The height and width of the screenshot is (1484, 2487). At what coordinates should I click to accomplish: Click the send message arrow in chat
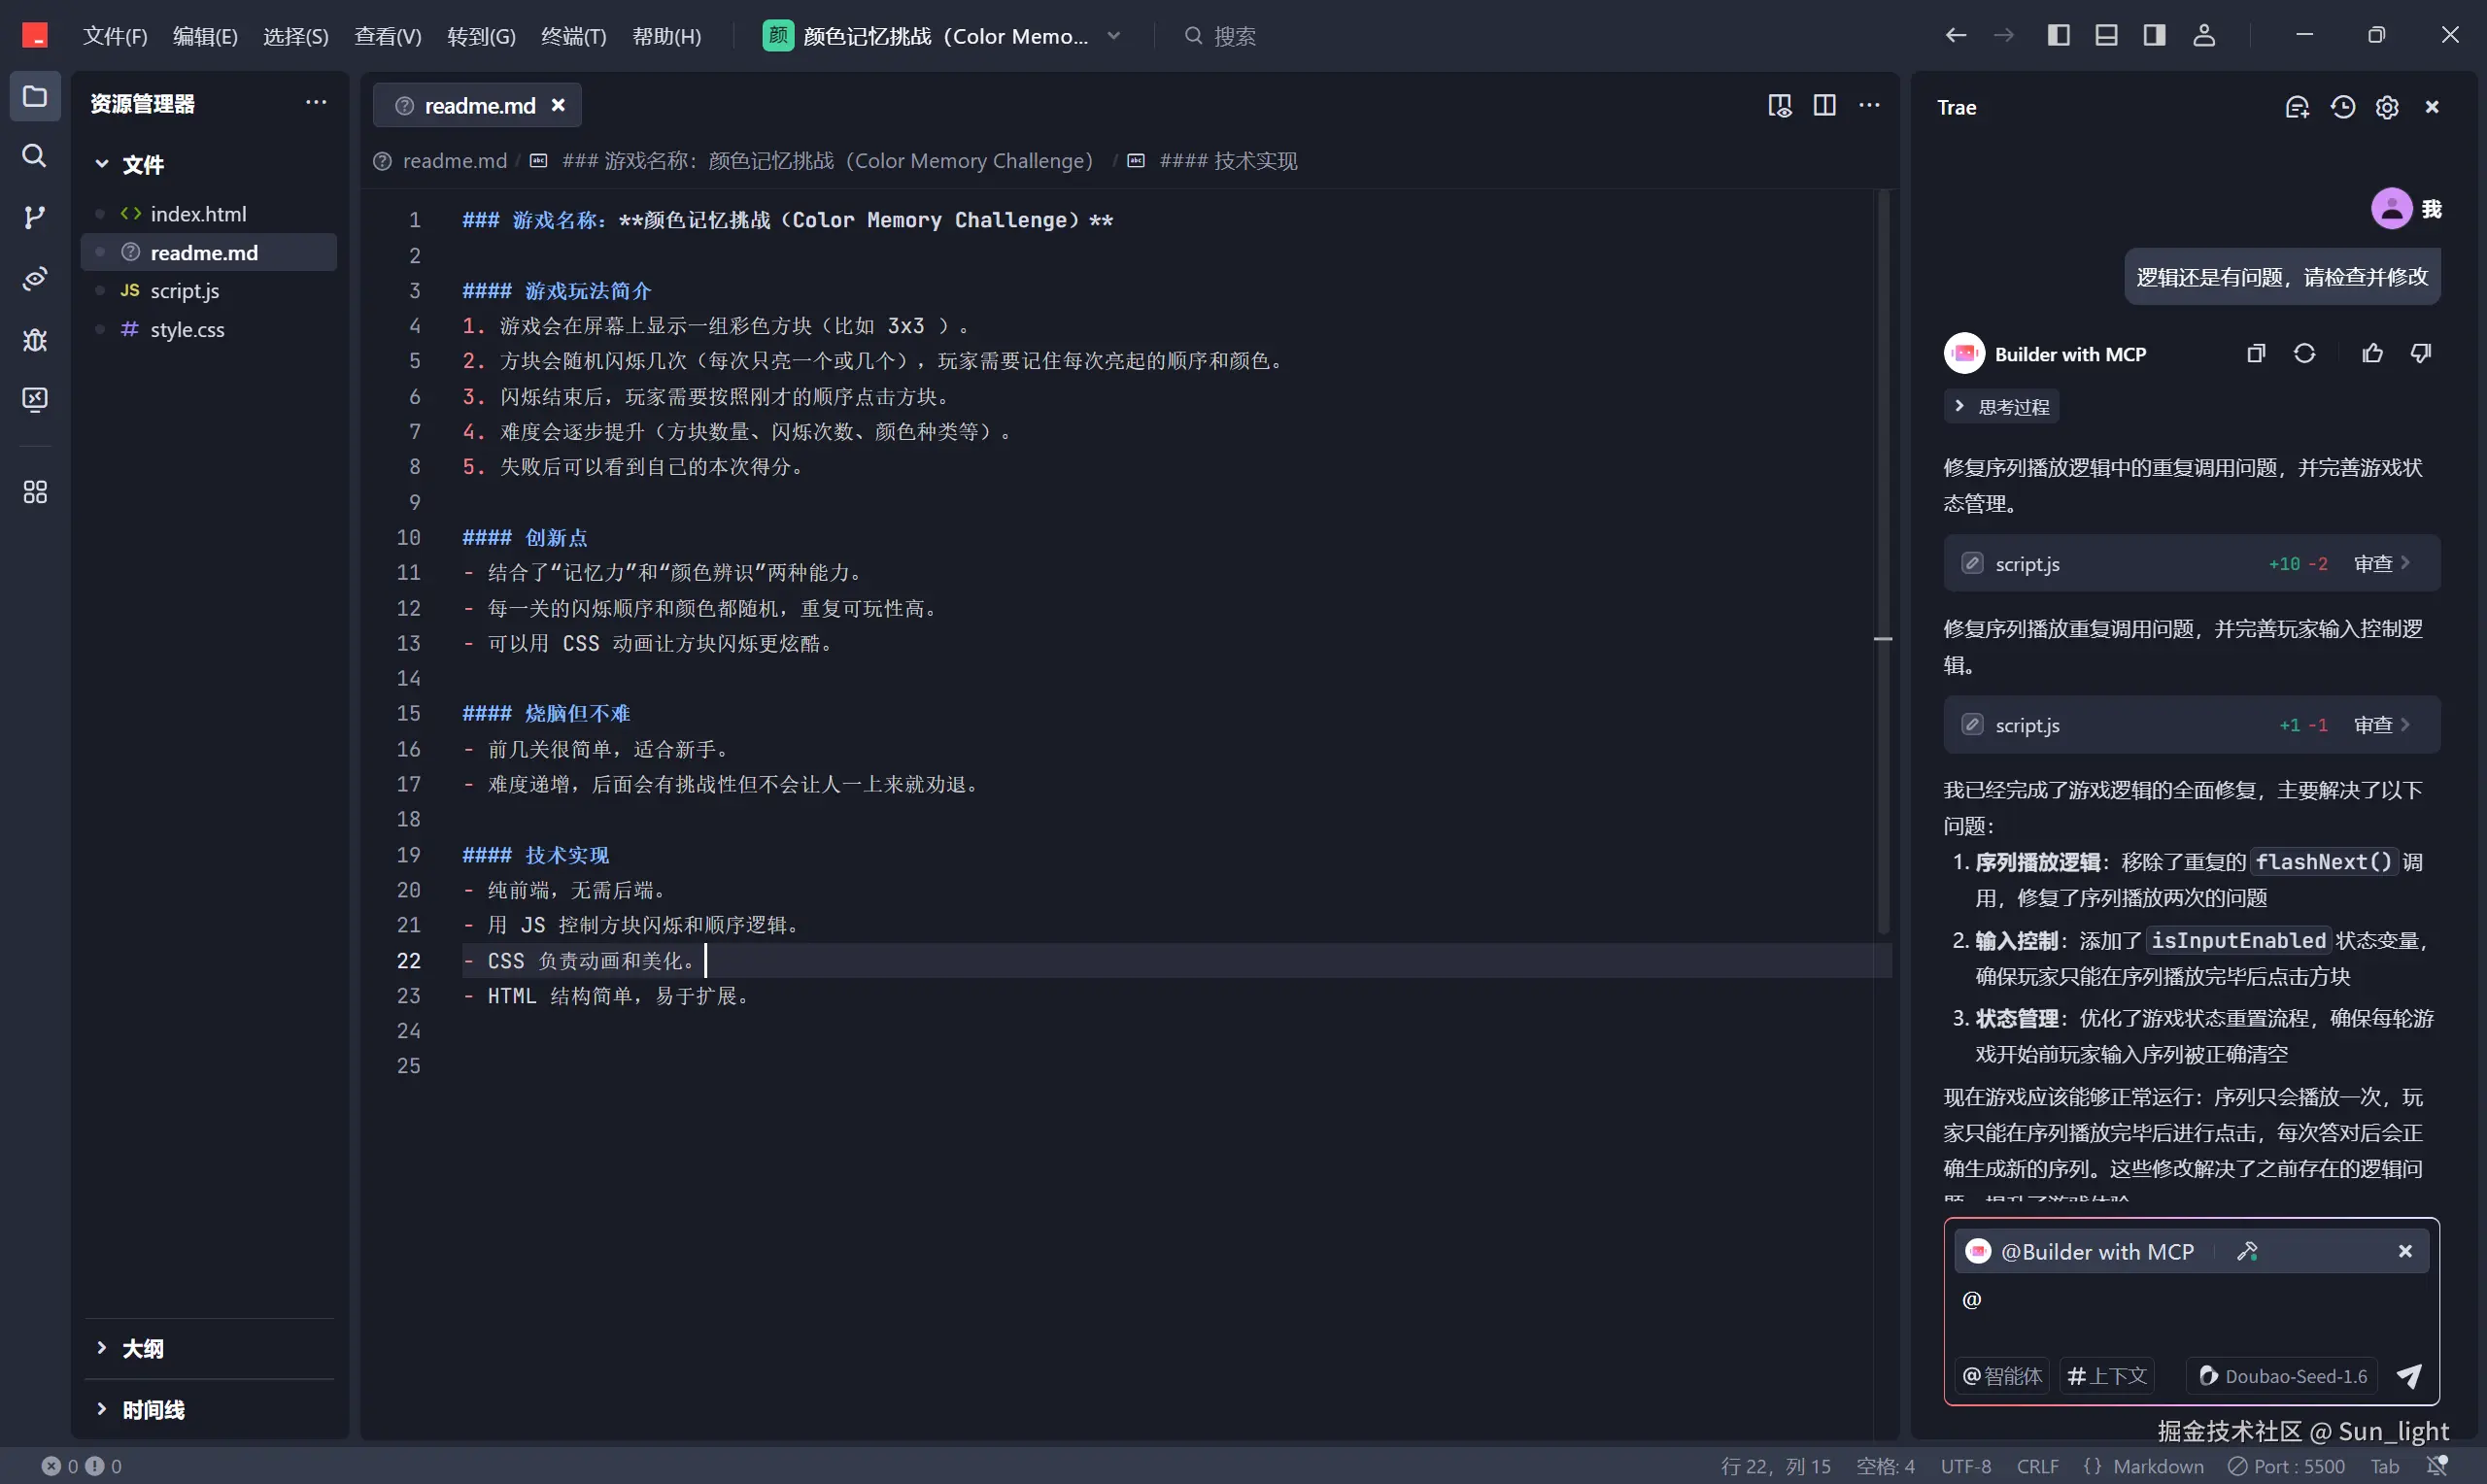(x=2408, y=1376)
